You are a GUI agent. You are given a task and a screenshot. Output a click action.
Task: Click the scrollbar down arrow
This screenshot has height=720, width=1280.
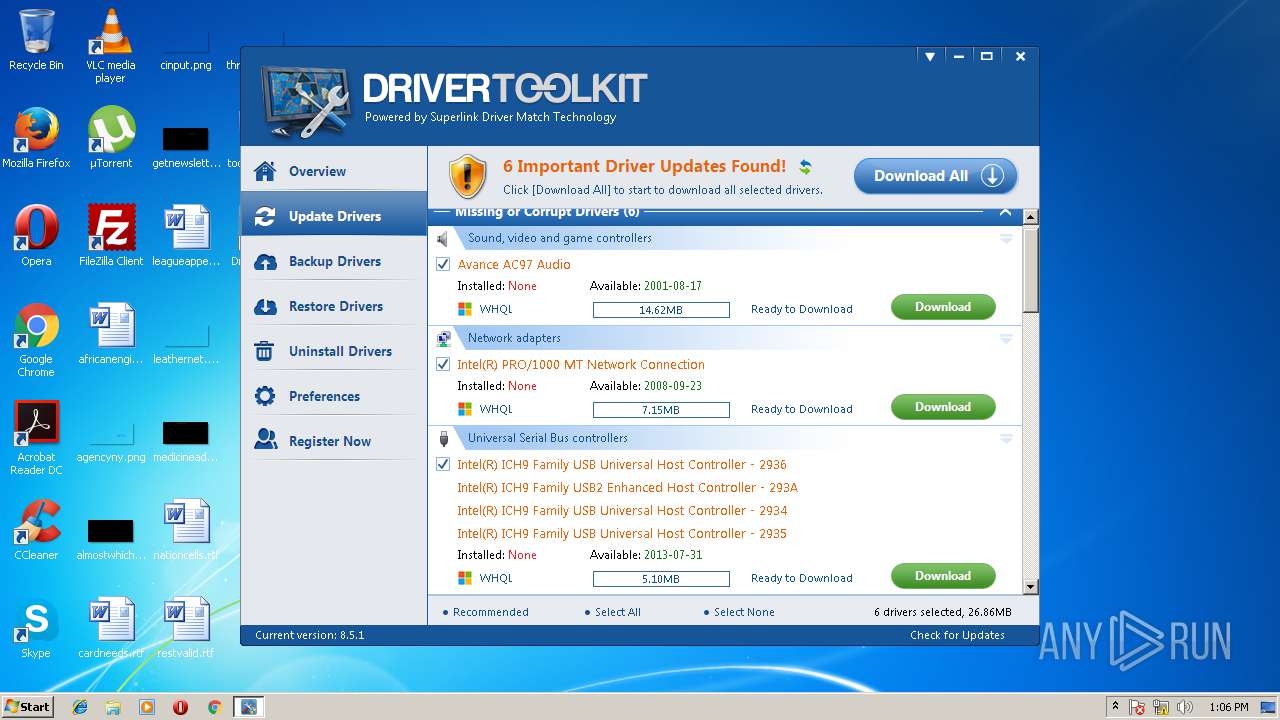click(1031, 587)
